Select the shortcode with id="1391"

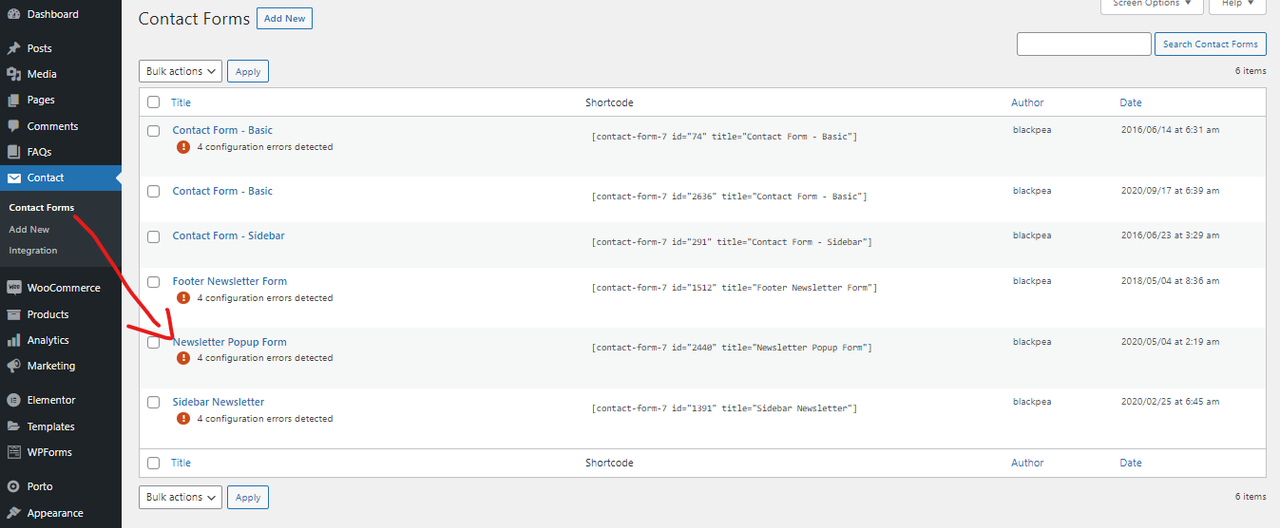tap(725, 408)
